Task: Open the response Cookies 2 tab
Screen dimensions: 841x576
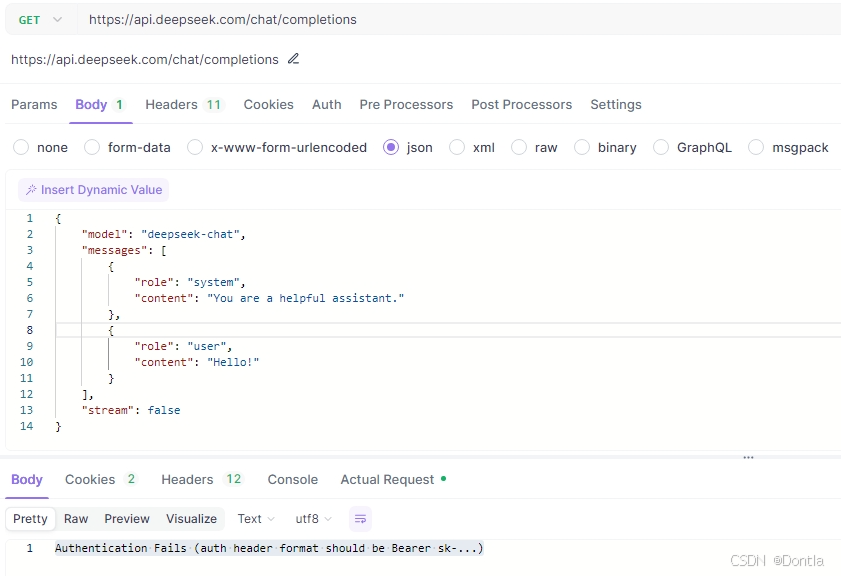Action: [101, 479]
